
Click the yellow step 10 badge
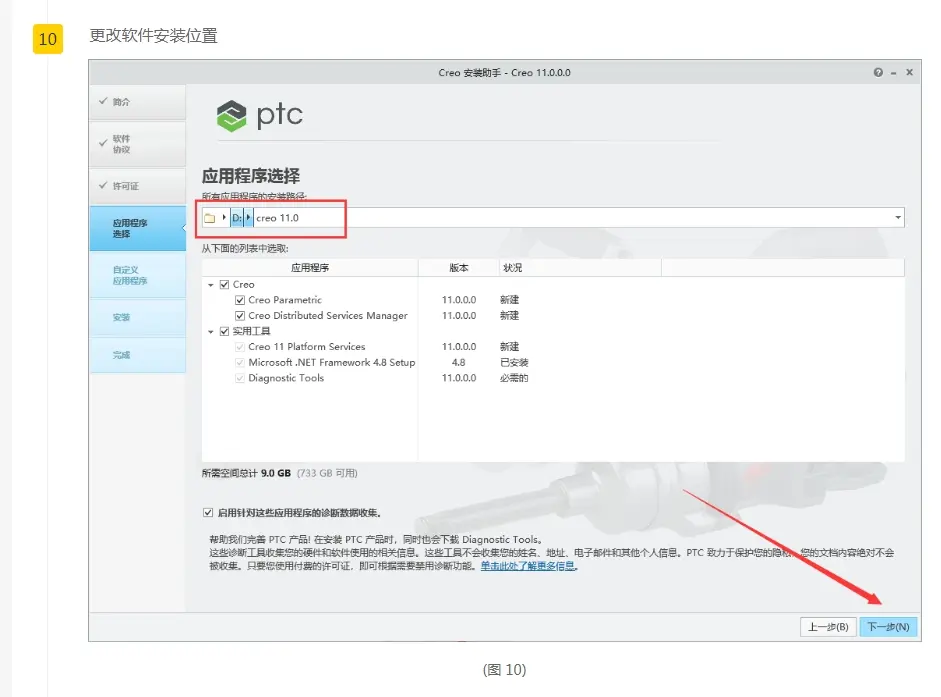point(47,39)
